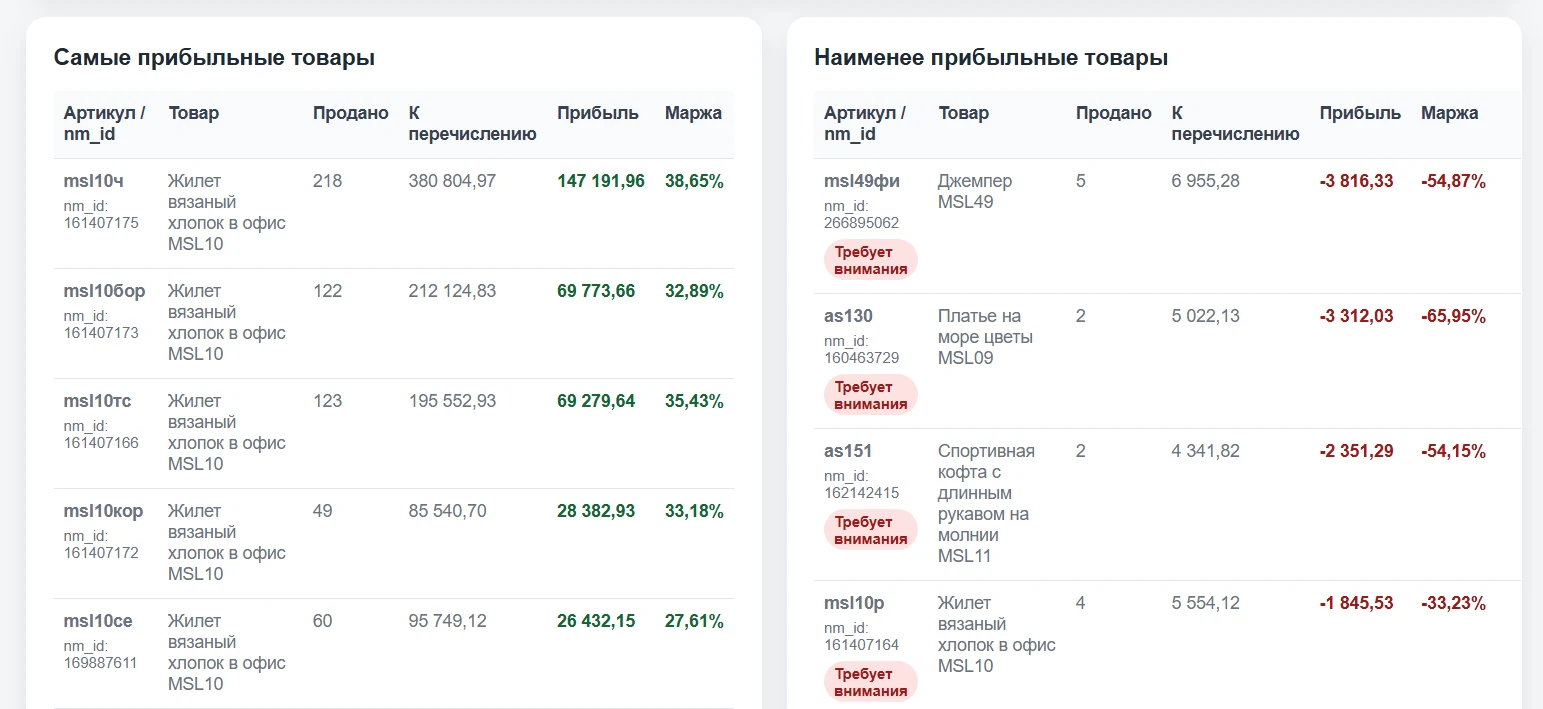This screenshot has width=1543, height=709.
Task: Select article msl10кор
Action: pos(103,511)
